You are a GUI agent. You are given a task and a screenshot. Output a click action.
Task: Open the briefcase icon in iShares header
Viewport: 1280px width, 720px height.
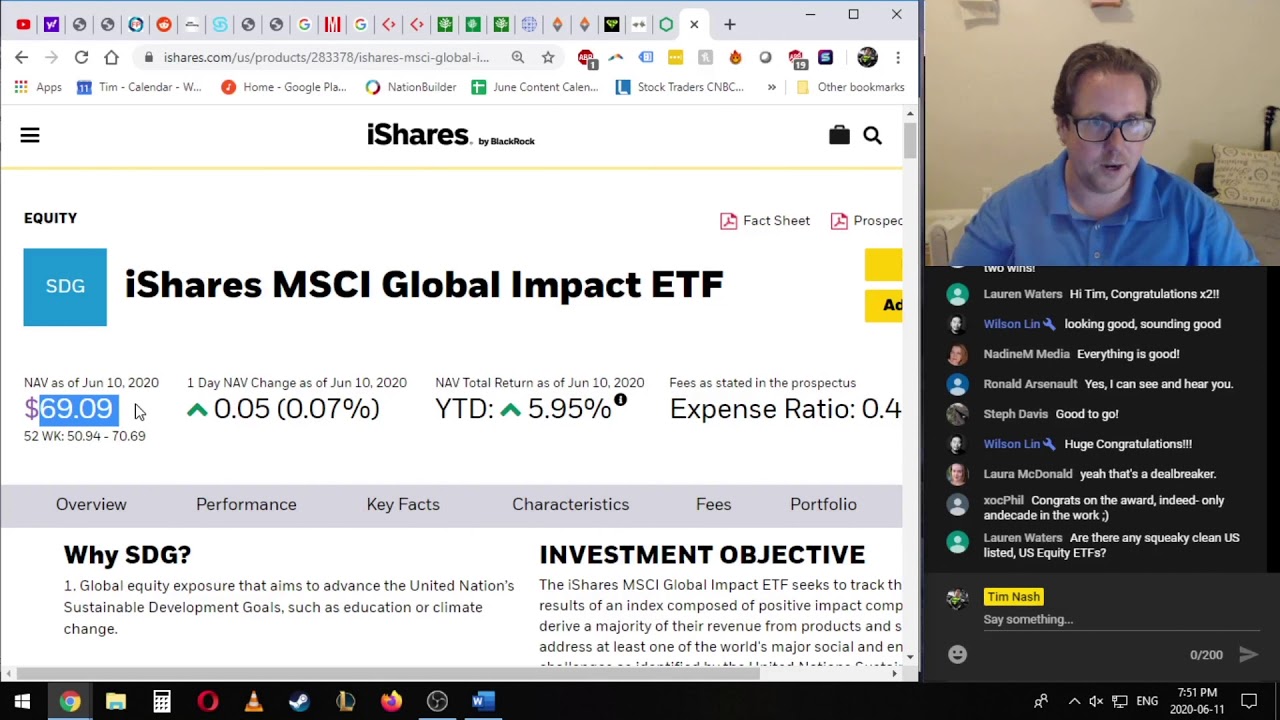pos(839,135)
